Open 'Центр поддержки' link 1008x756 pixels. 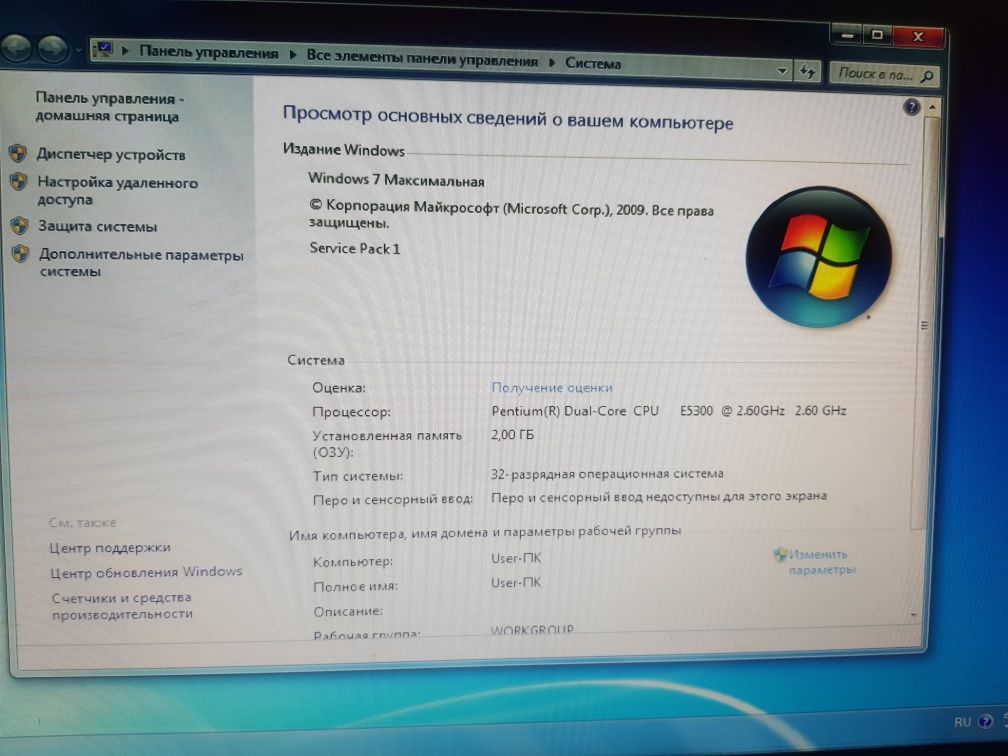pyautogui.click(x=110, y=548)
